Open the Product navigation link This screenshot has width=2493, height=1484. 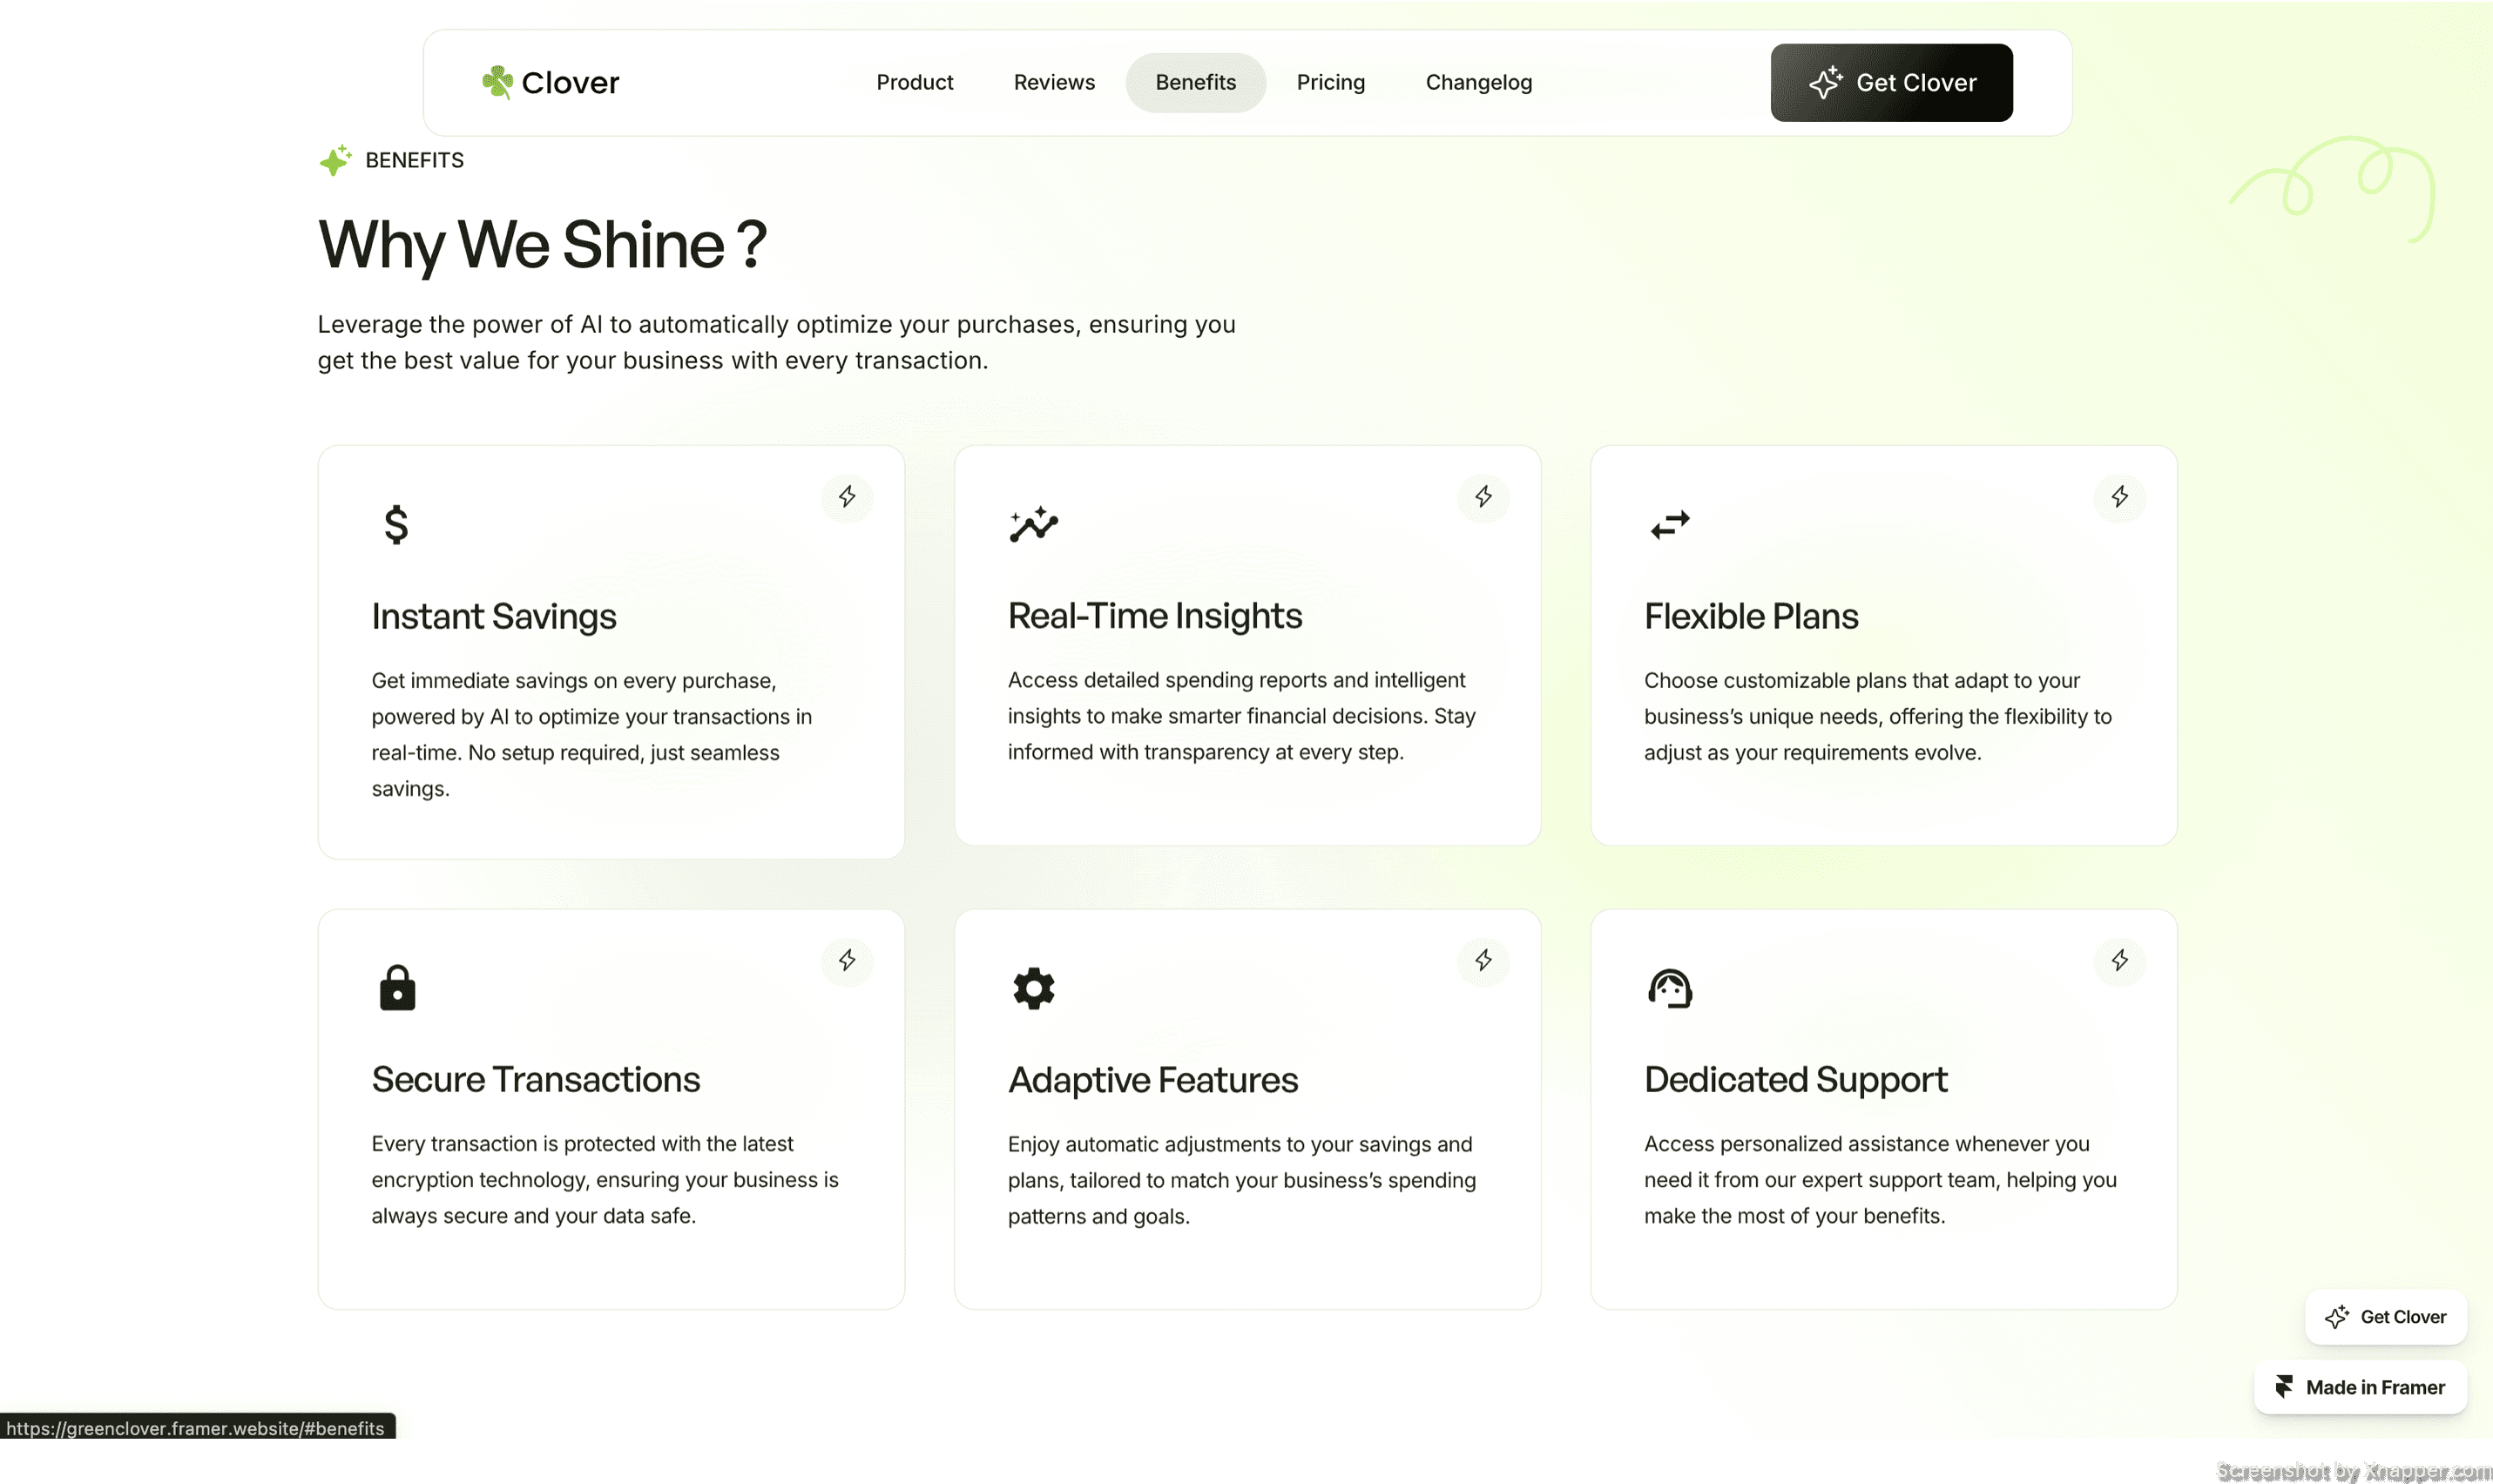pyautogui.click(x=914, y=82)
